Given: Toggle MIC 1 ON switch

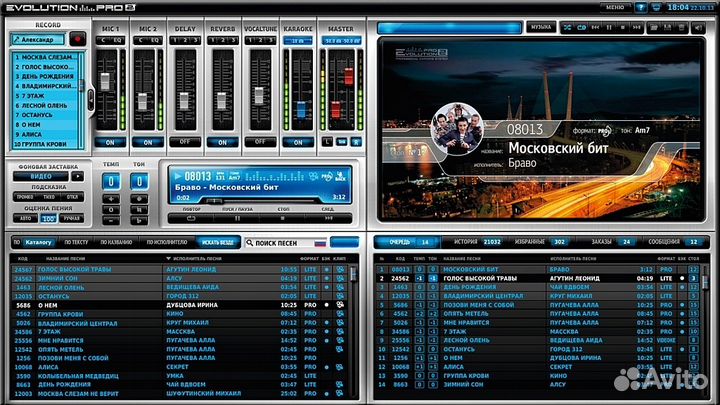Looking at the screenshot, I should click(x=111, y=142).
